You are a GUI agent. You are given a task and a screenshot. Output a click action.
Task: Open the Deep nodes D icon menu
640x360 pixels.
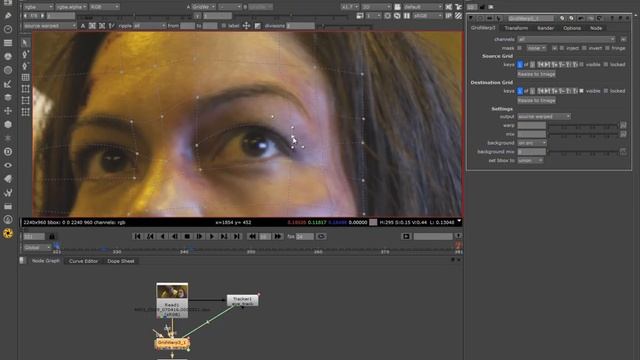coord(8,152)
